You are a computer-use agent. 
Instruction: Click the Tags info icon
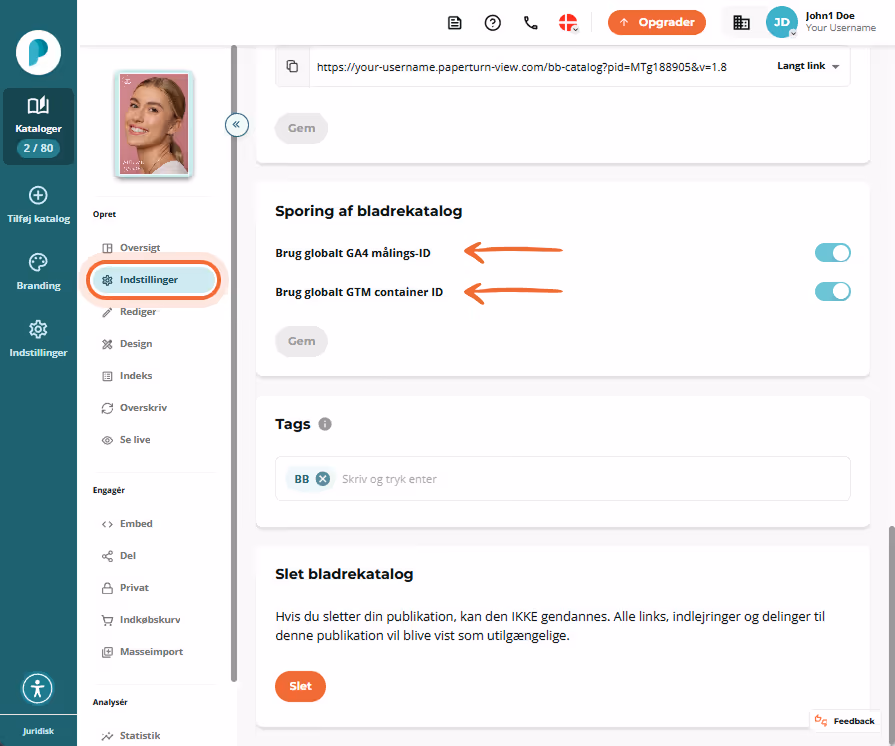tap(325, 424)
